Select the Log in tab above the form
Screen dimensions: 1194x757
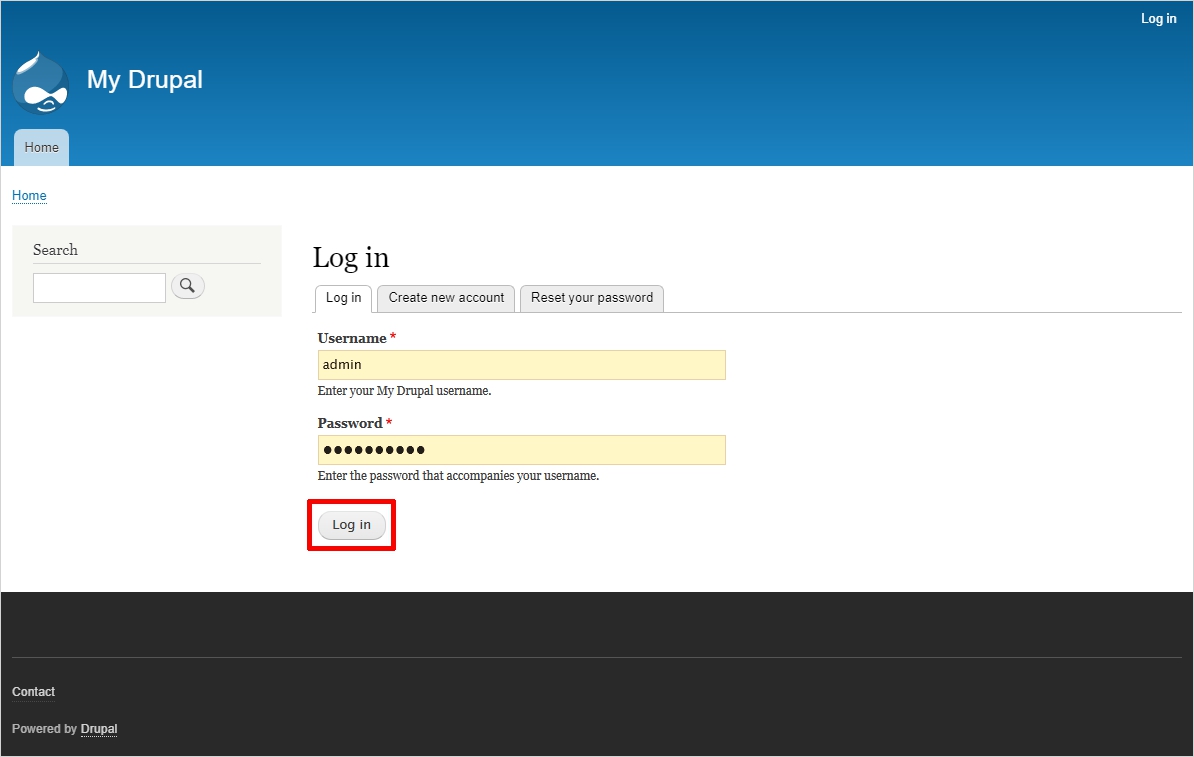[343, 298]
